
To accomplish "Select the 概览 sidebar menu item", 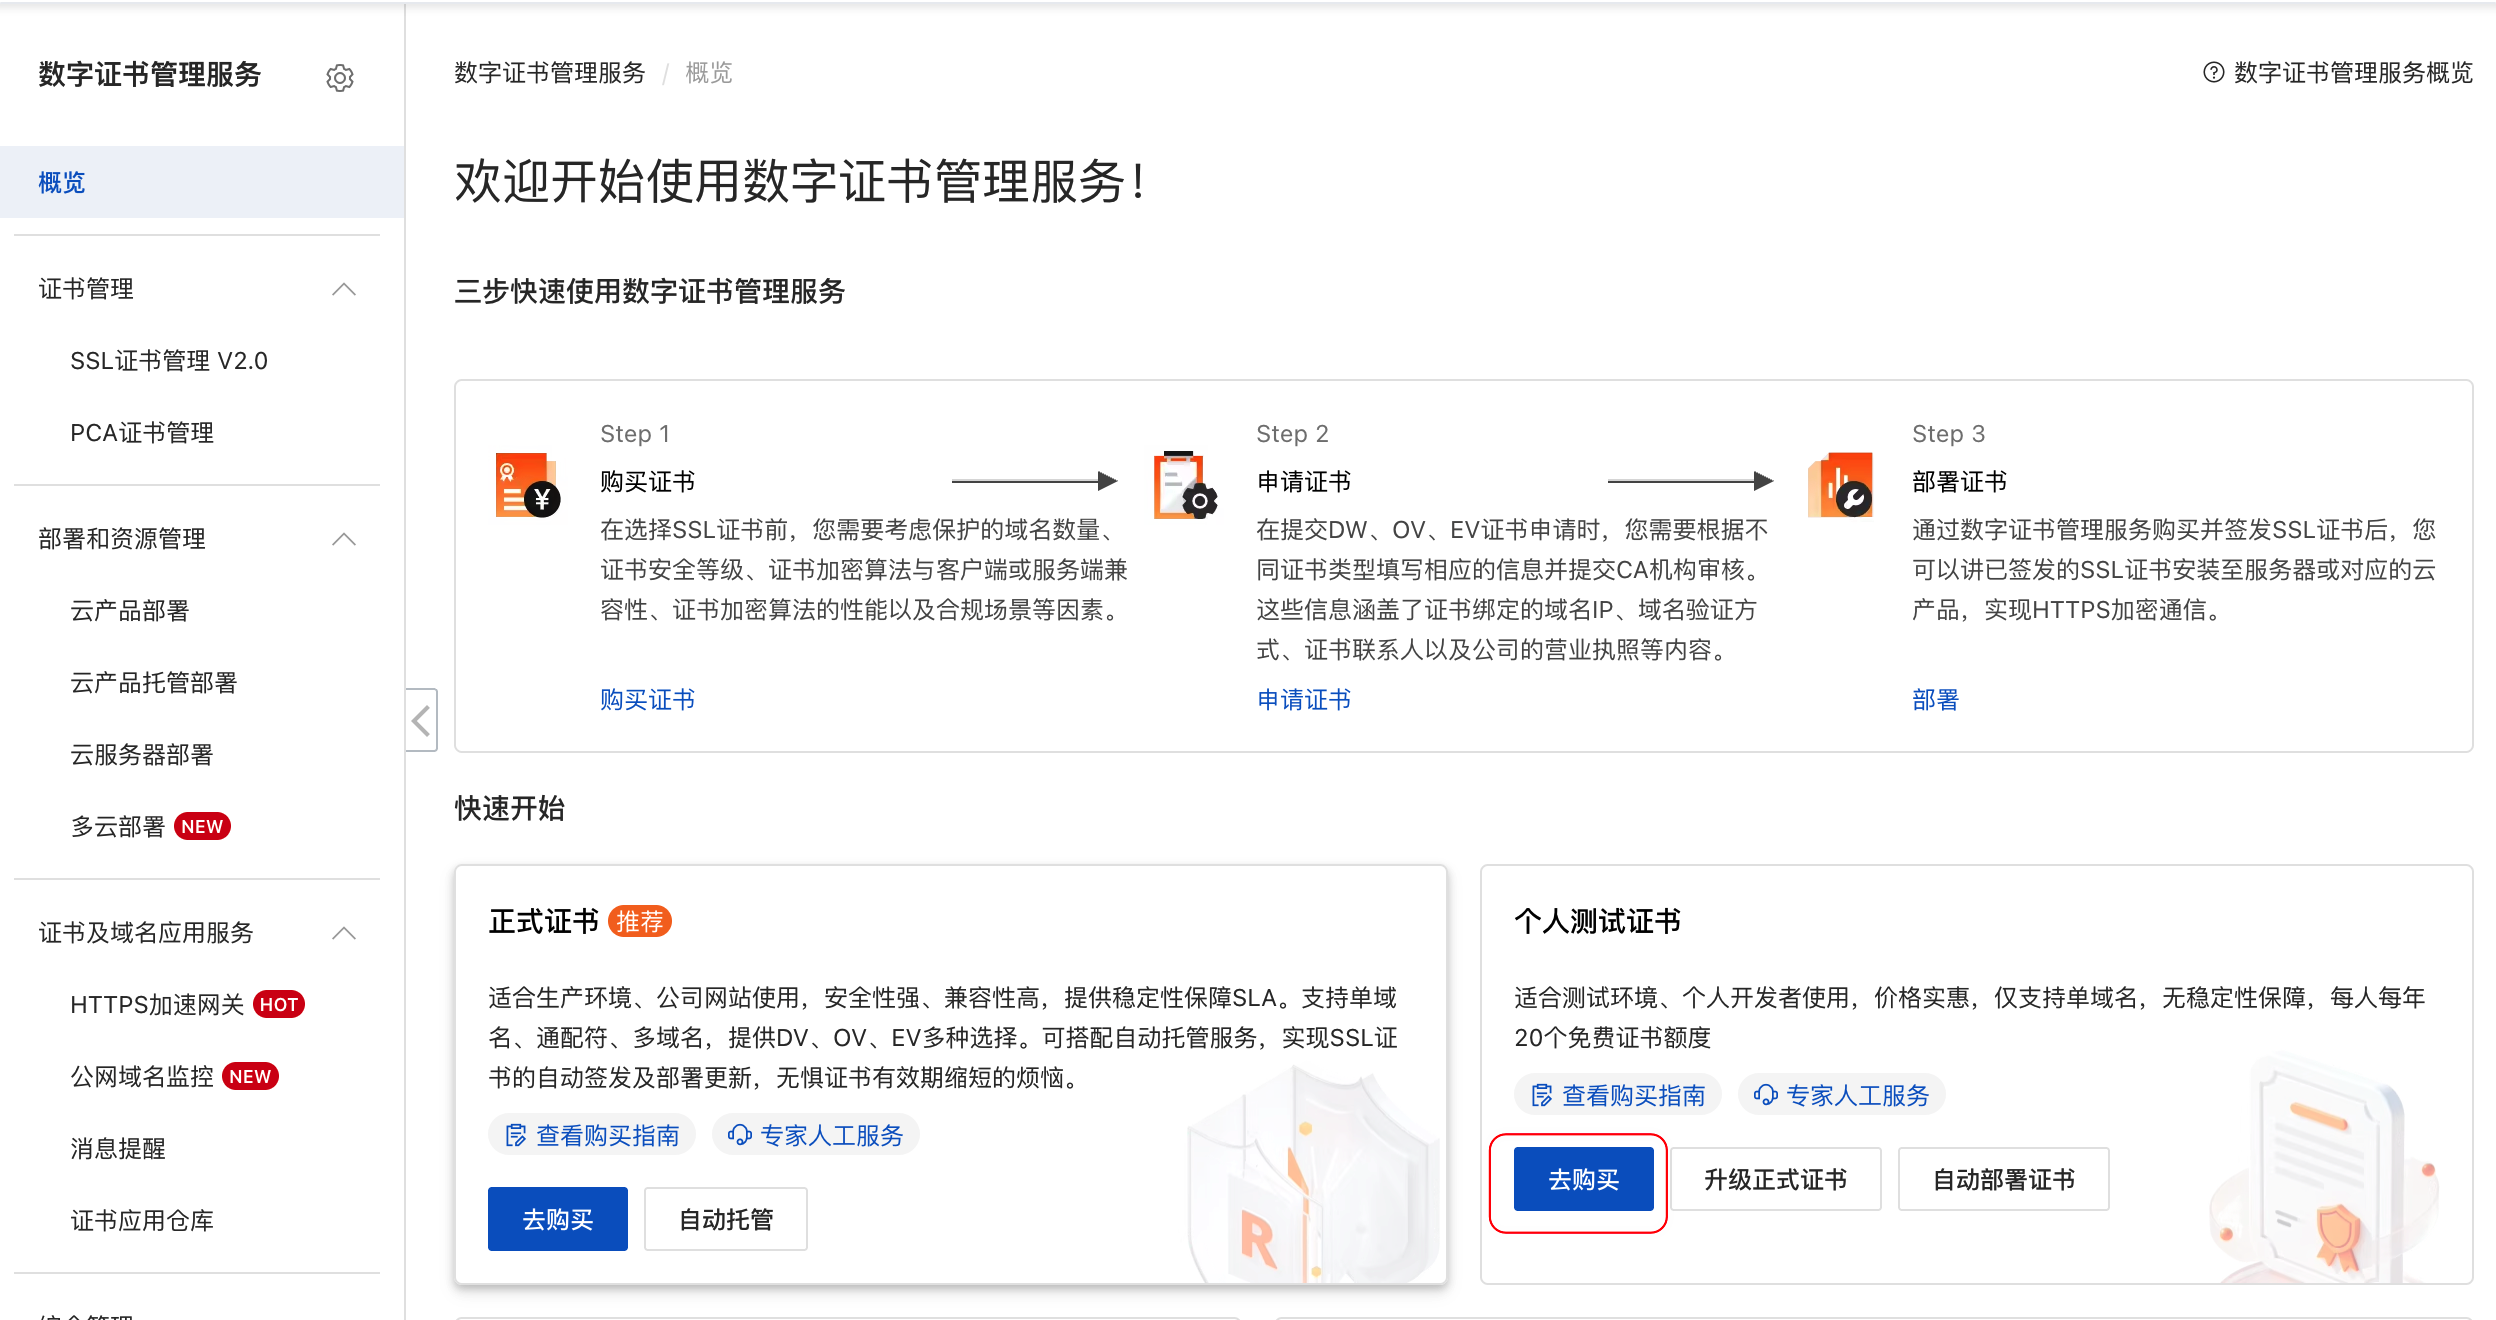I will coord(62,183).
